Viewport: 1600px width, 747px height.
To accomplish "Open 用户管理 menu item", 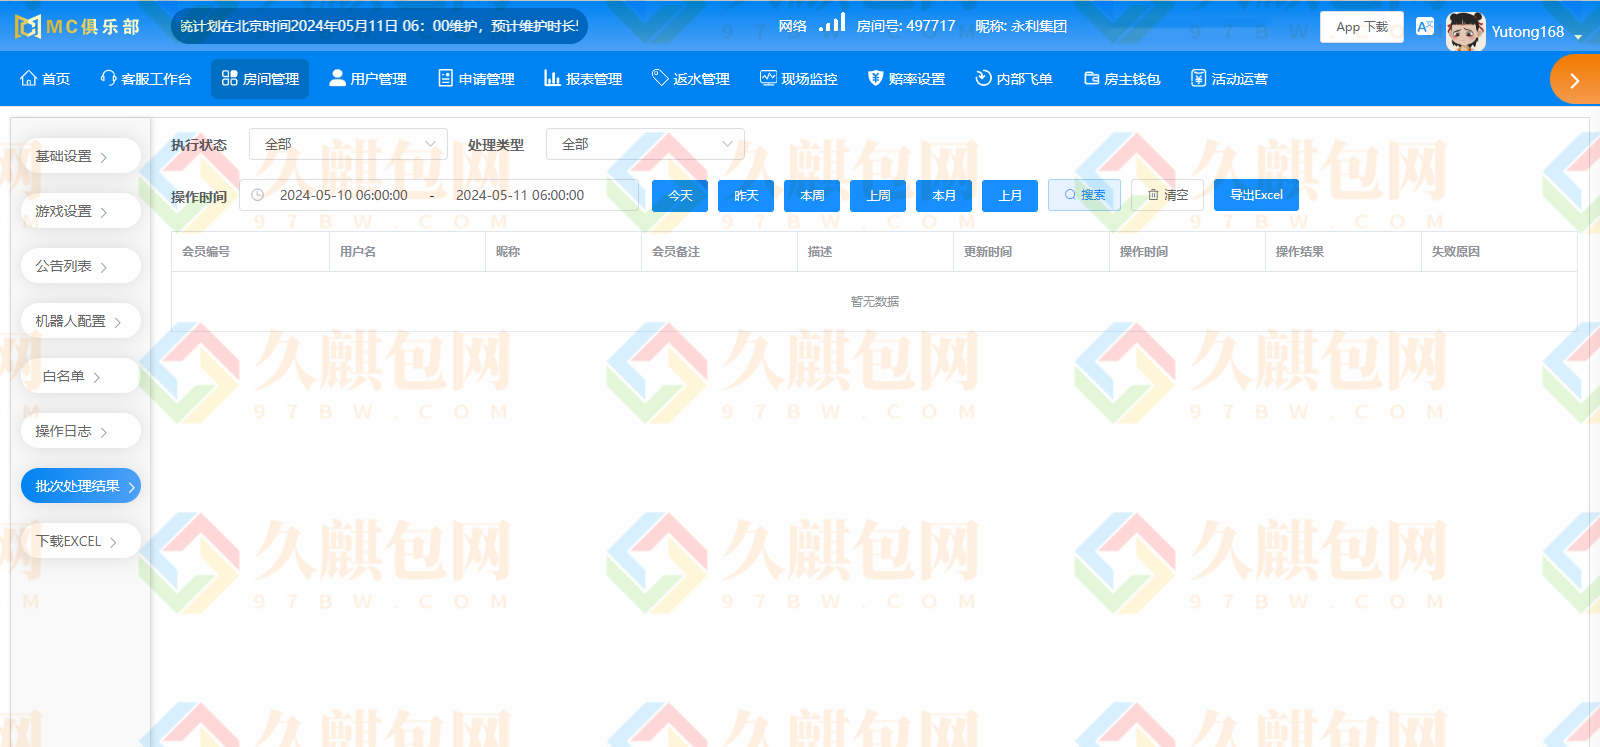I will coord(368,79).
